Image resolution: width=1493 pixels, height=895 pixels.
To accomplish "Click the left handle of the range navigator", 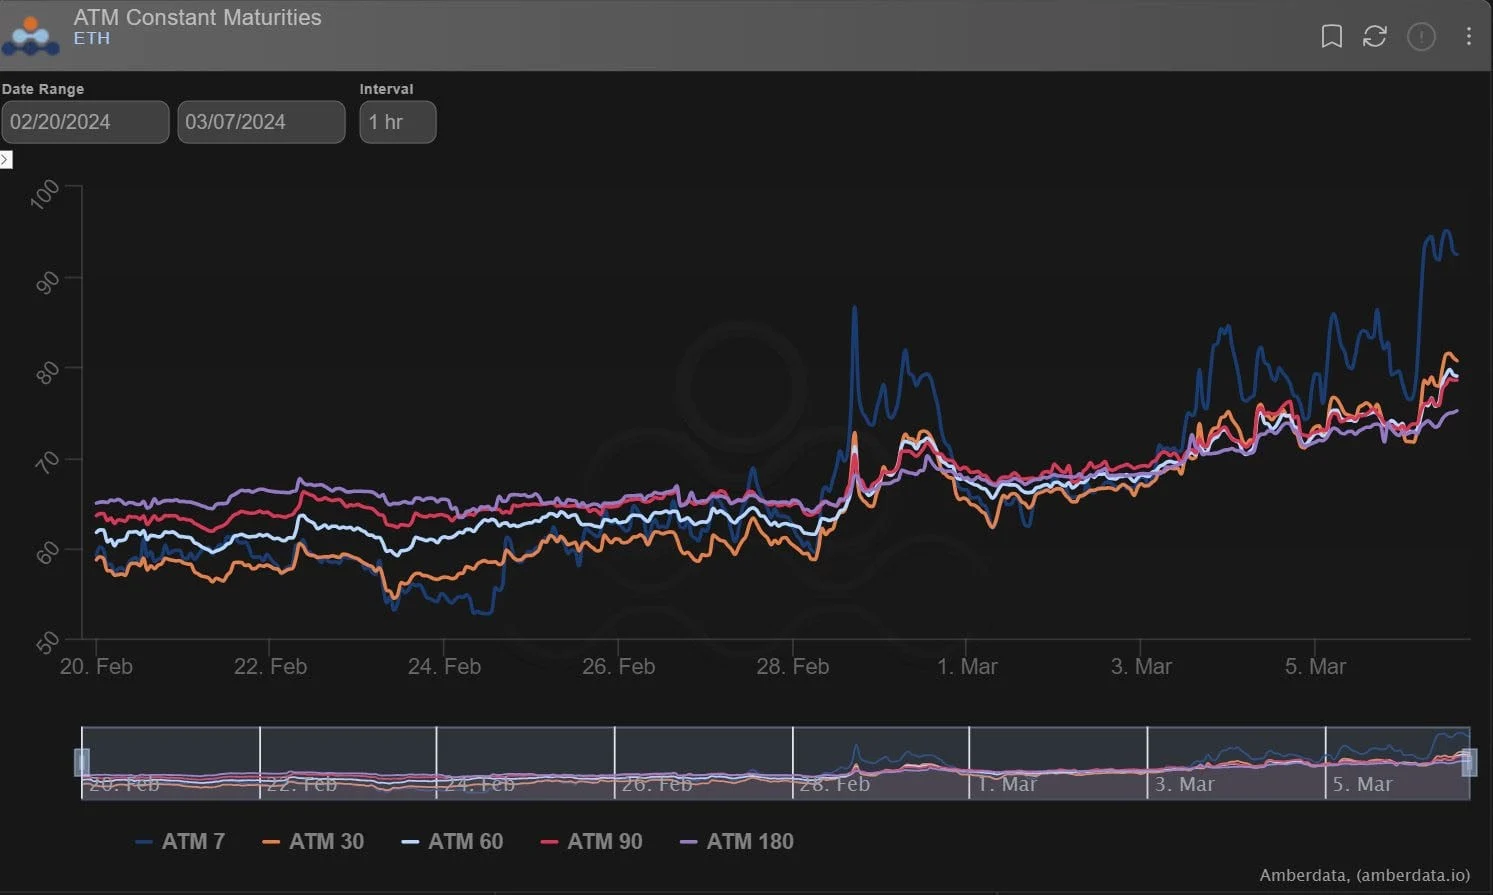I will click(82, 762).
